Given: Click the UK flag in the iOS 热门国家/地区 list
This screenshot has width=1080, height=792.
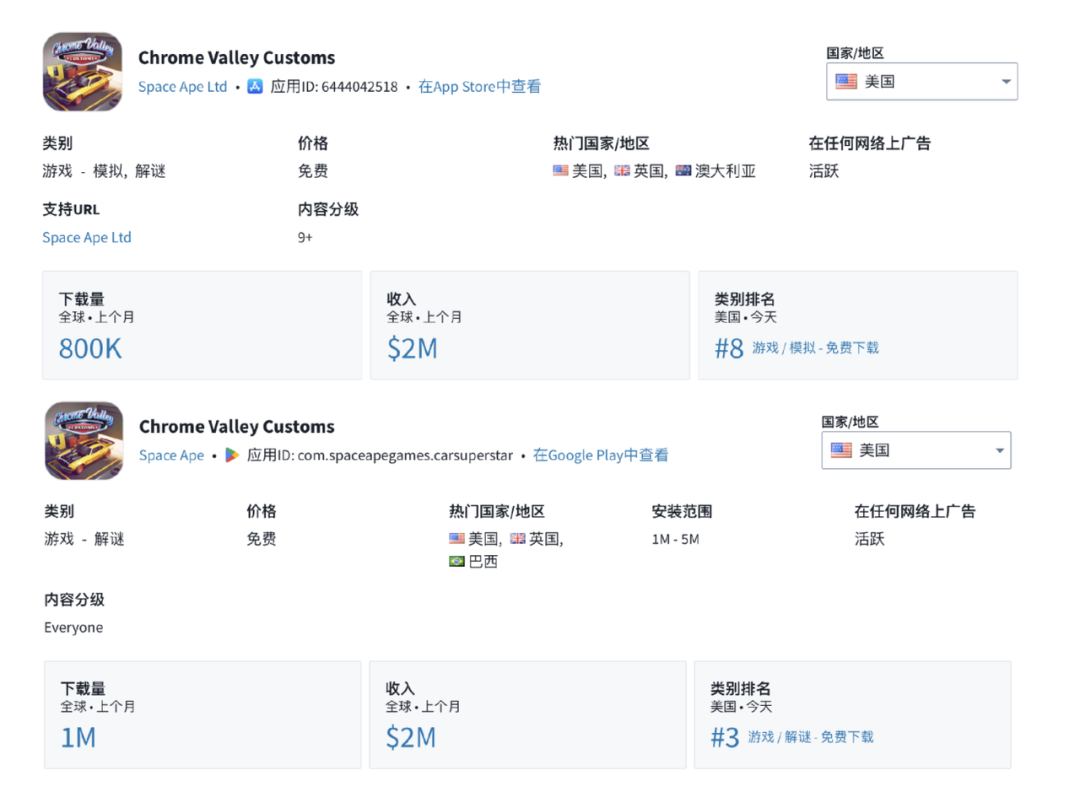Looking at the screenshot, I should (622, 171).
